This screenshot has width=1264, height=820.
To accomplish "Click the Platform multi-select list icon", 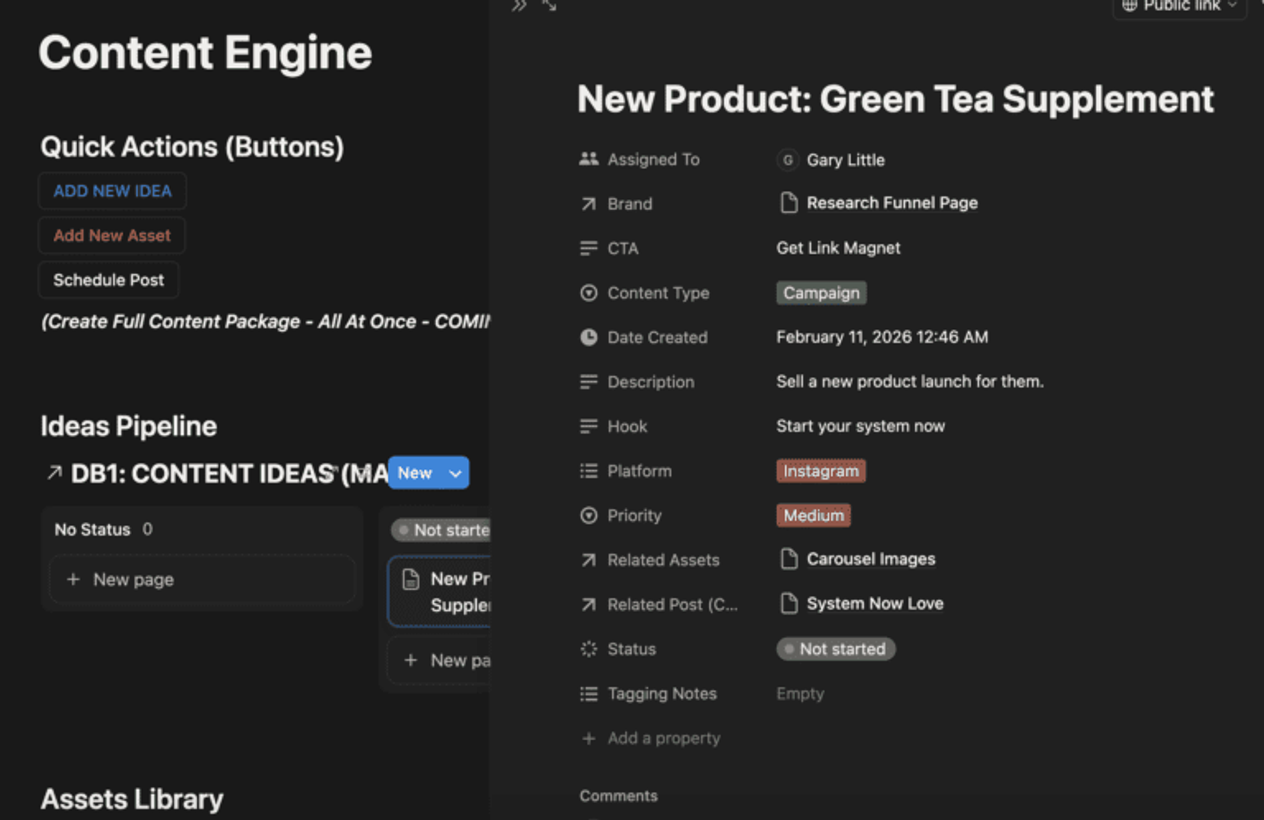I will pos(588,471).
